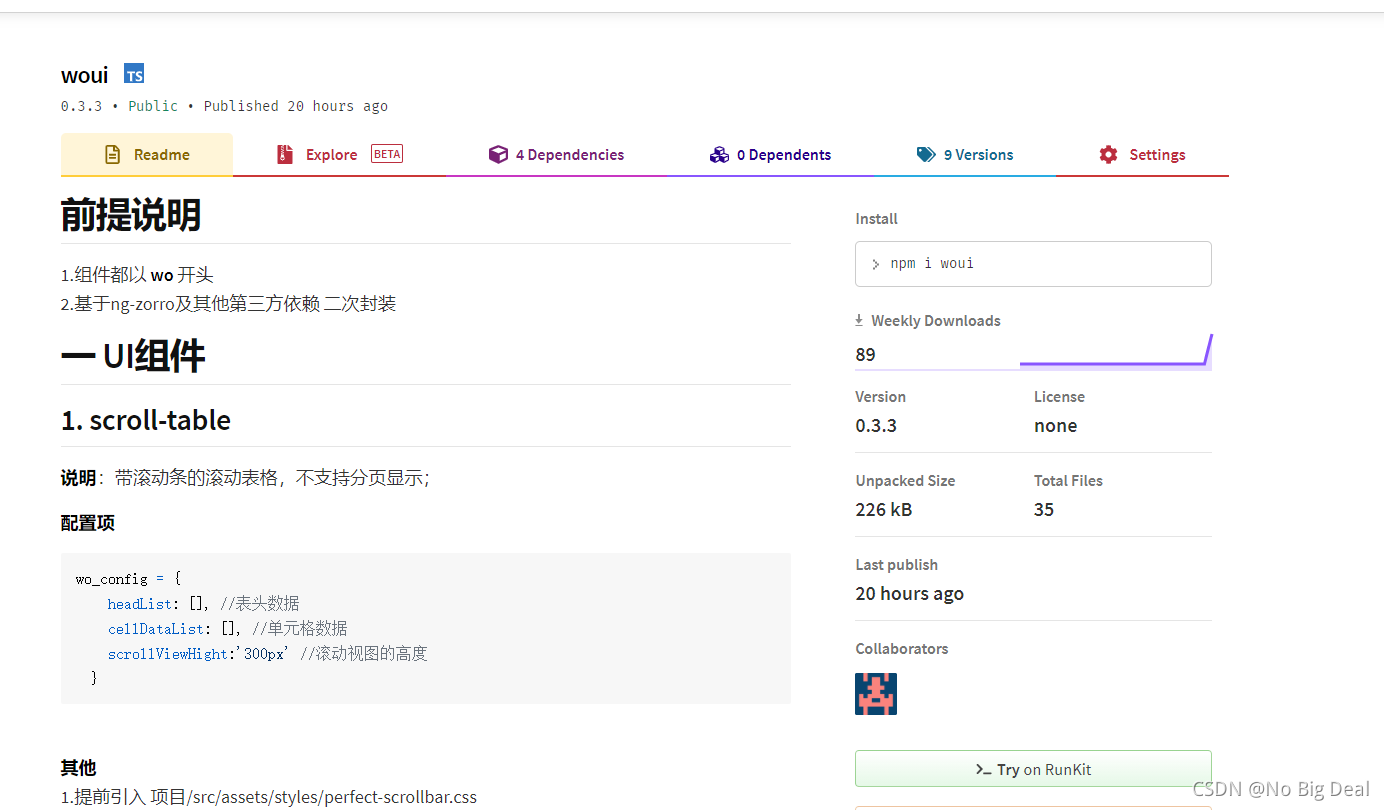Screen dimensions: 1384x810
Task: Click the headList code line
Action: coord(203,604)
